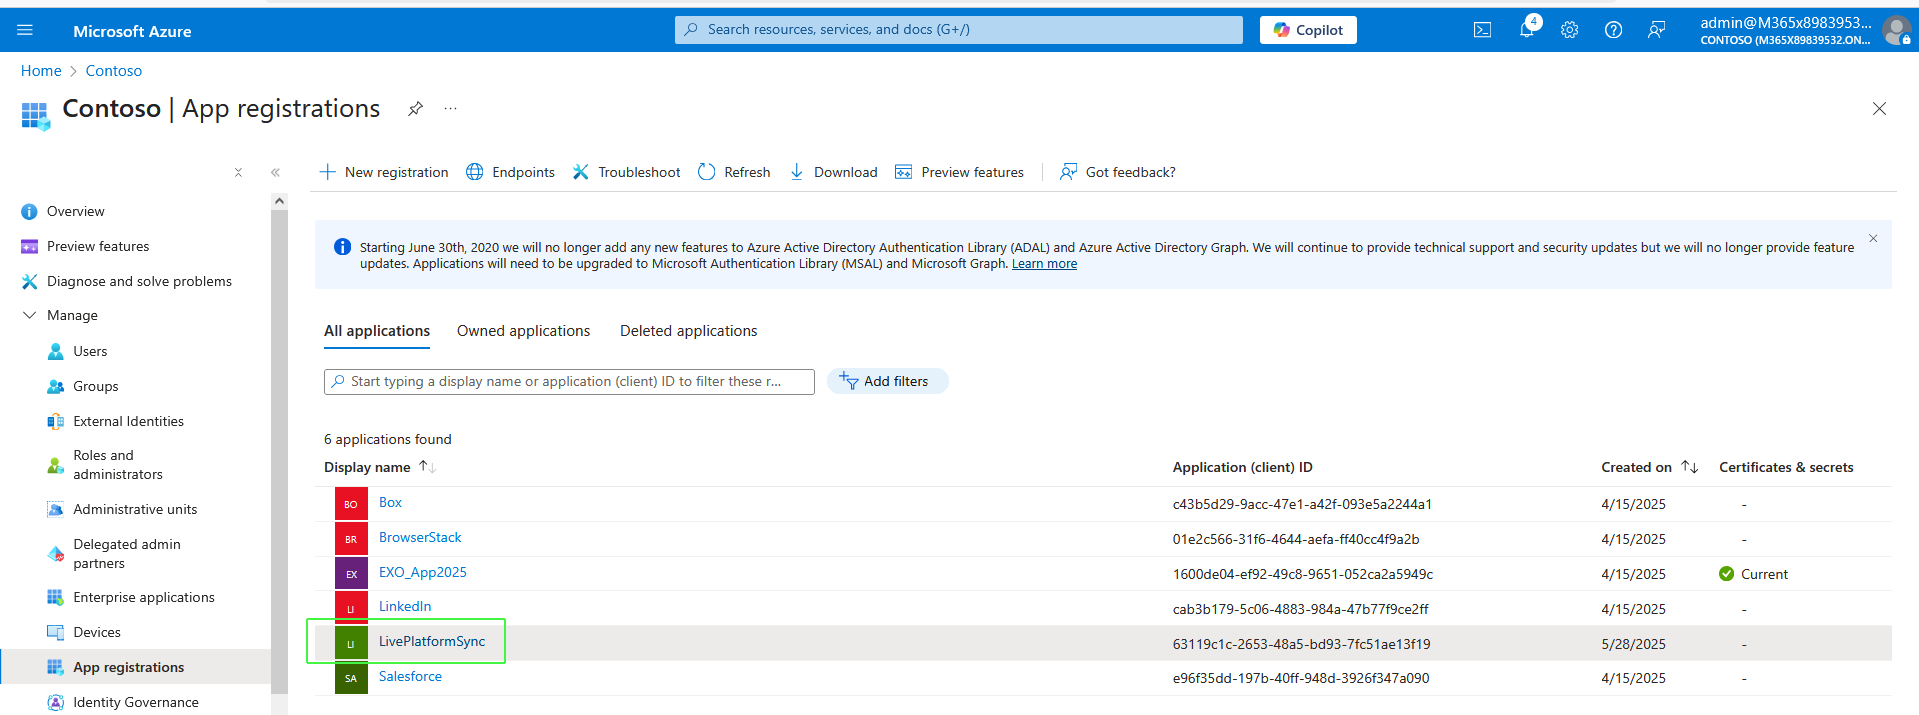Click New registration
Viewport: 1919px width, 715px height.
click(384, 172)
